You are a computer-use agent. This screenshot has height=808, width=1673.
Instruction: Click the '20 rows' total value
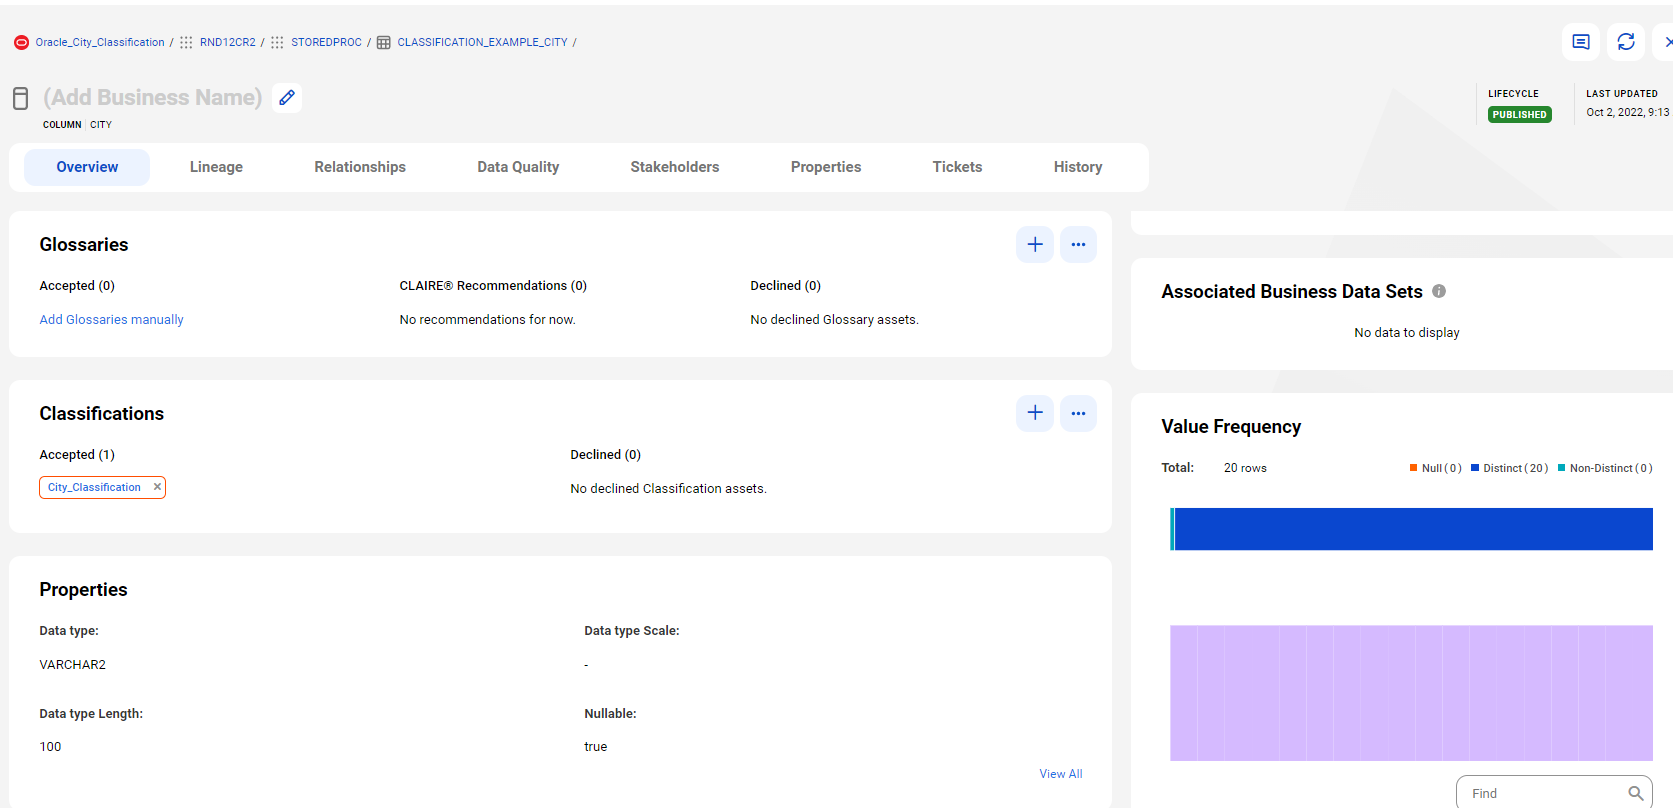(1245, 468)
